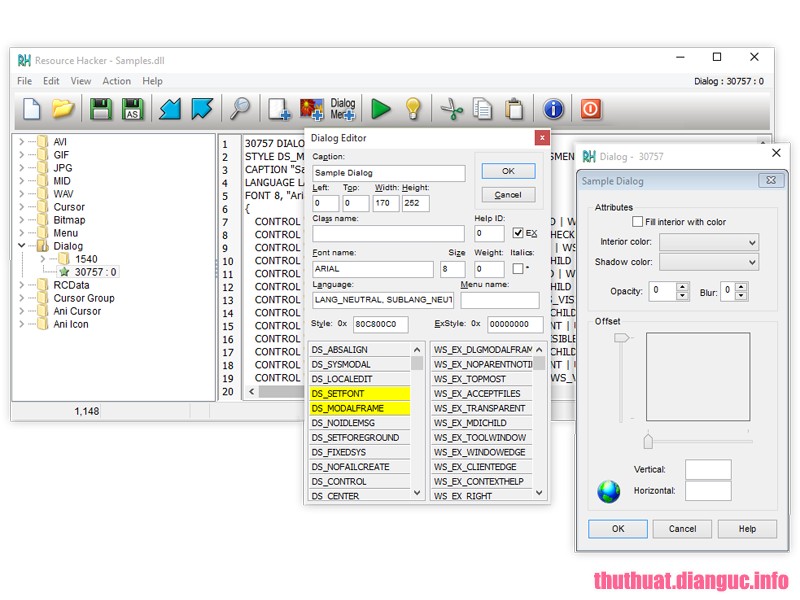The height and width of the screenshot is (600, 800).
Task: Click OK in the Sample Dialog
Action: (618, 529)
